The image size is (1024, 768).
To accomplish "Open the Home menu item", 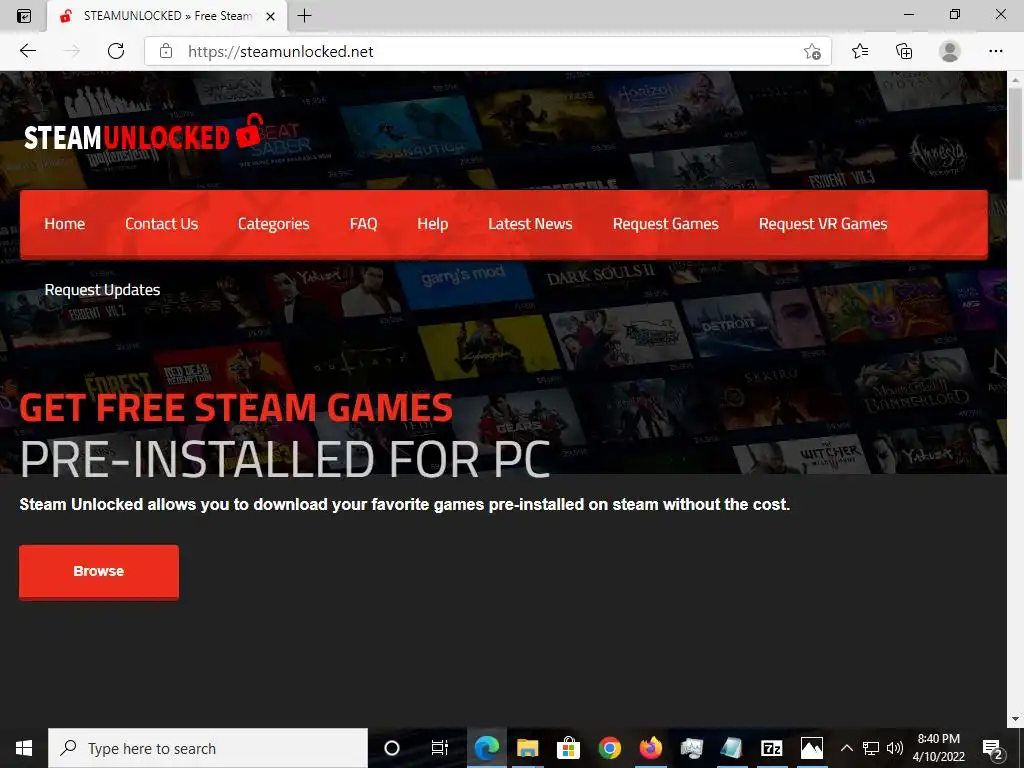I will coord(65,224).
